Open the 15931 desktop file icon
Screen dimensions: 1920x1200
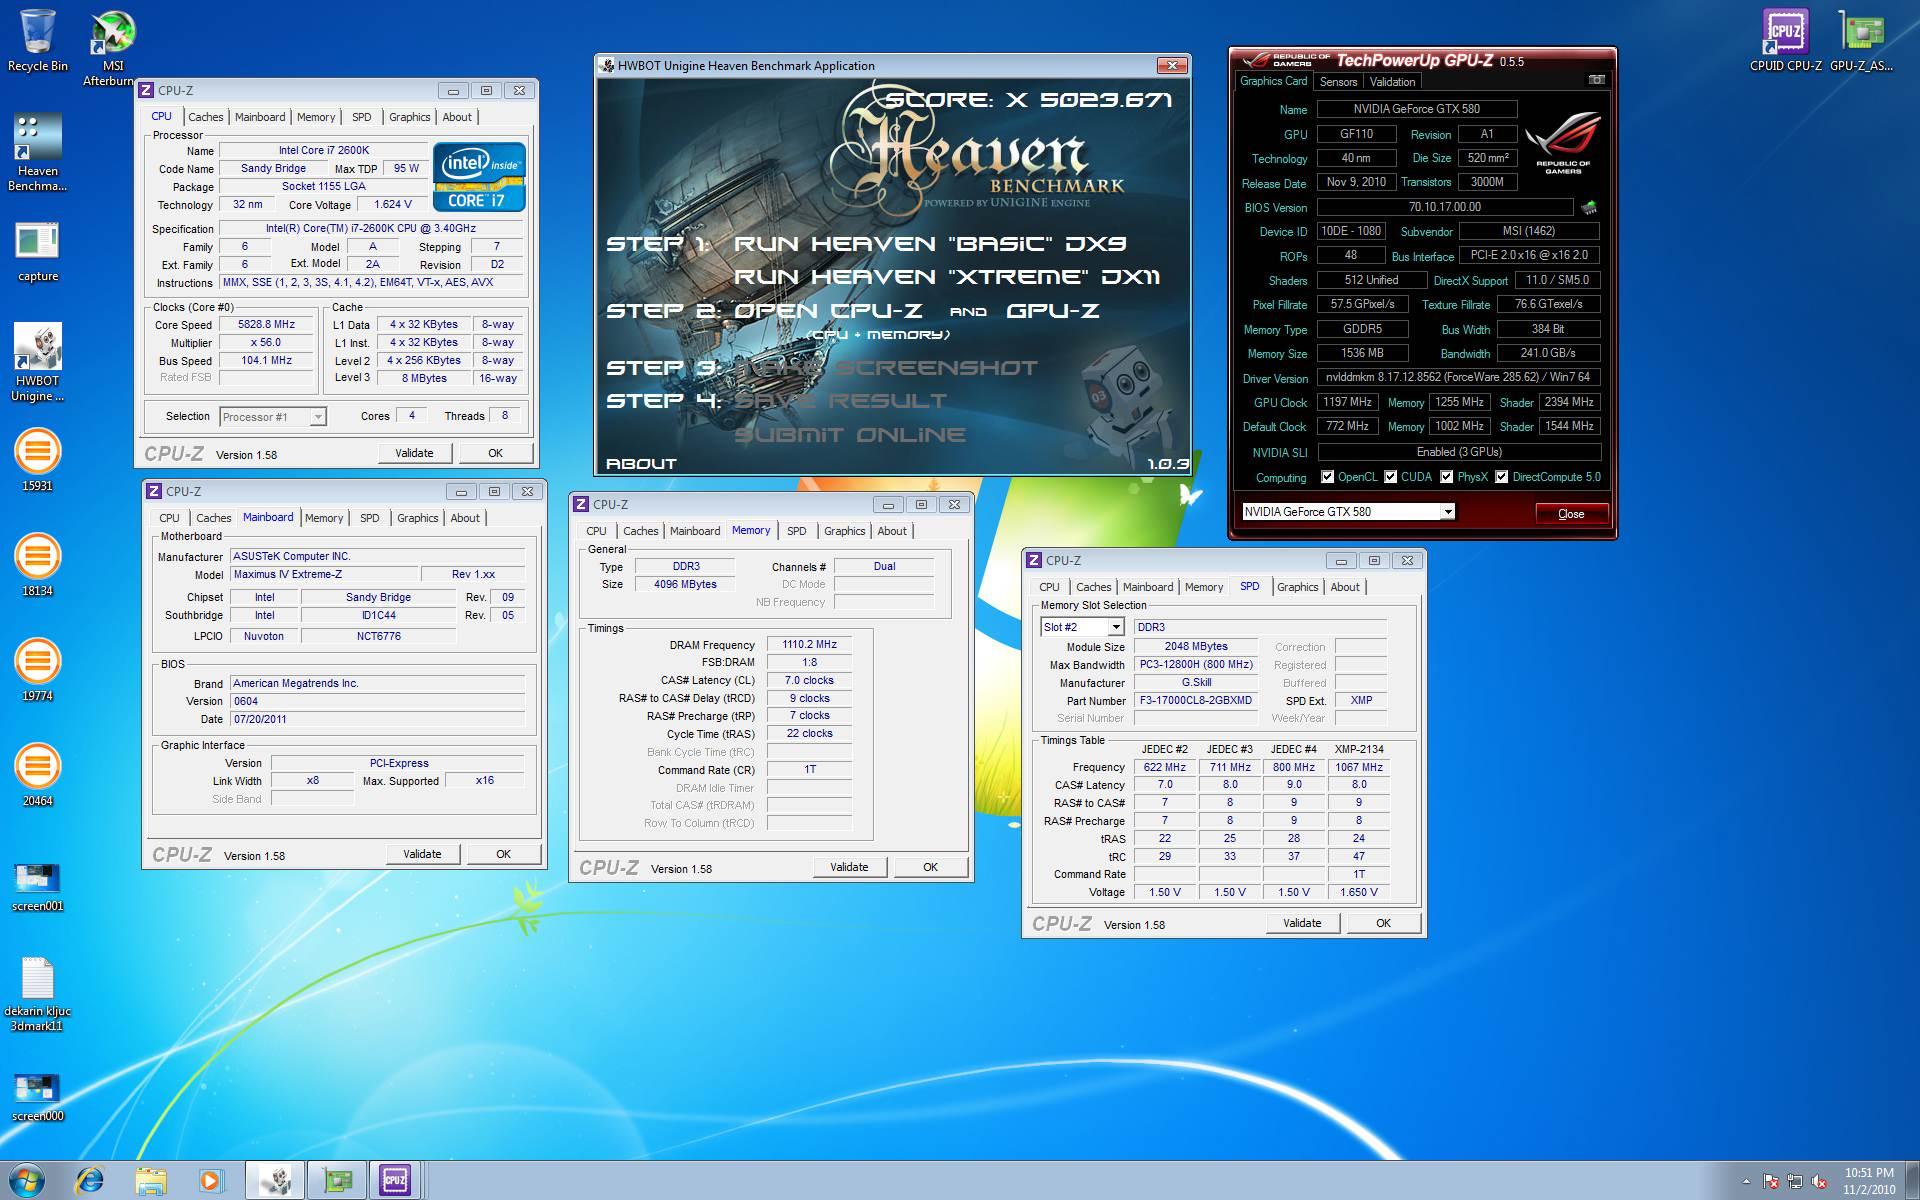(x=38, y=460)
